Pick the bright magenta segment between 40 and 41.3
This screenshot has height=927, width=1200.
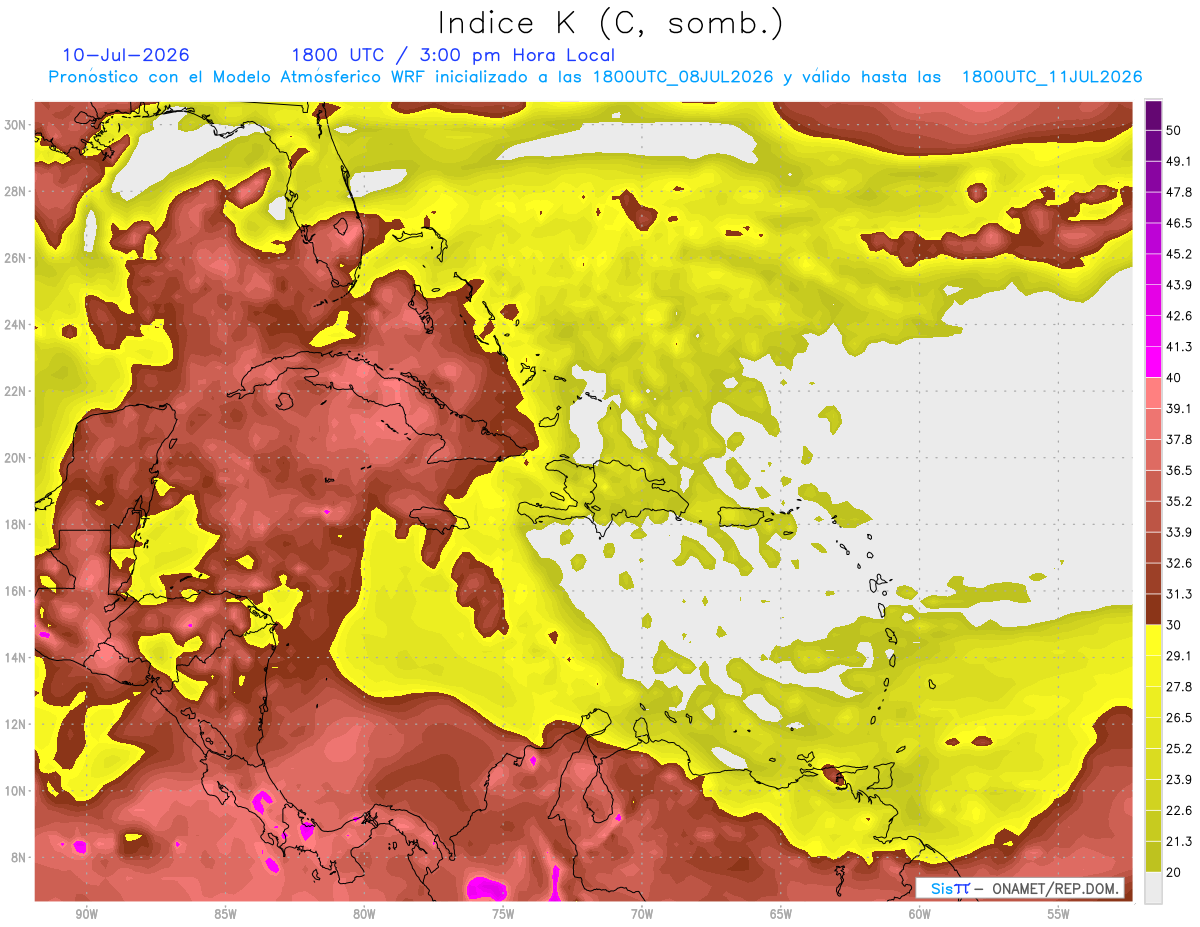point(1153,362)
